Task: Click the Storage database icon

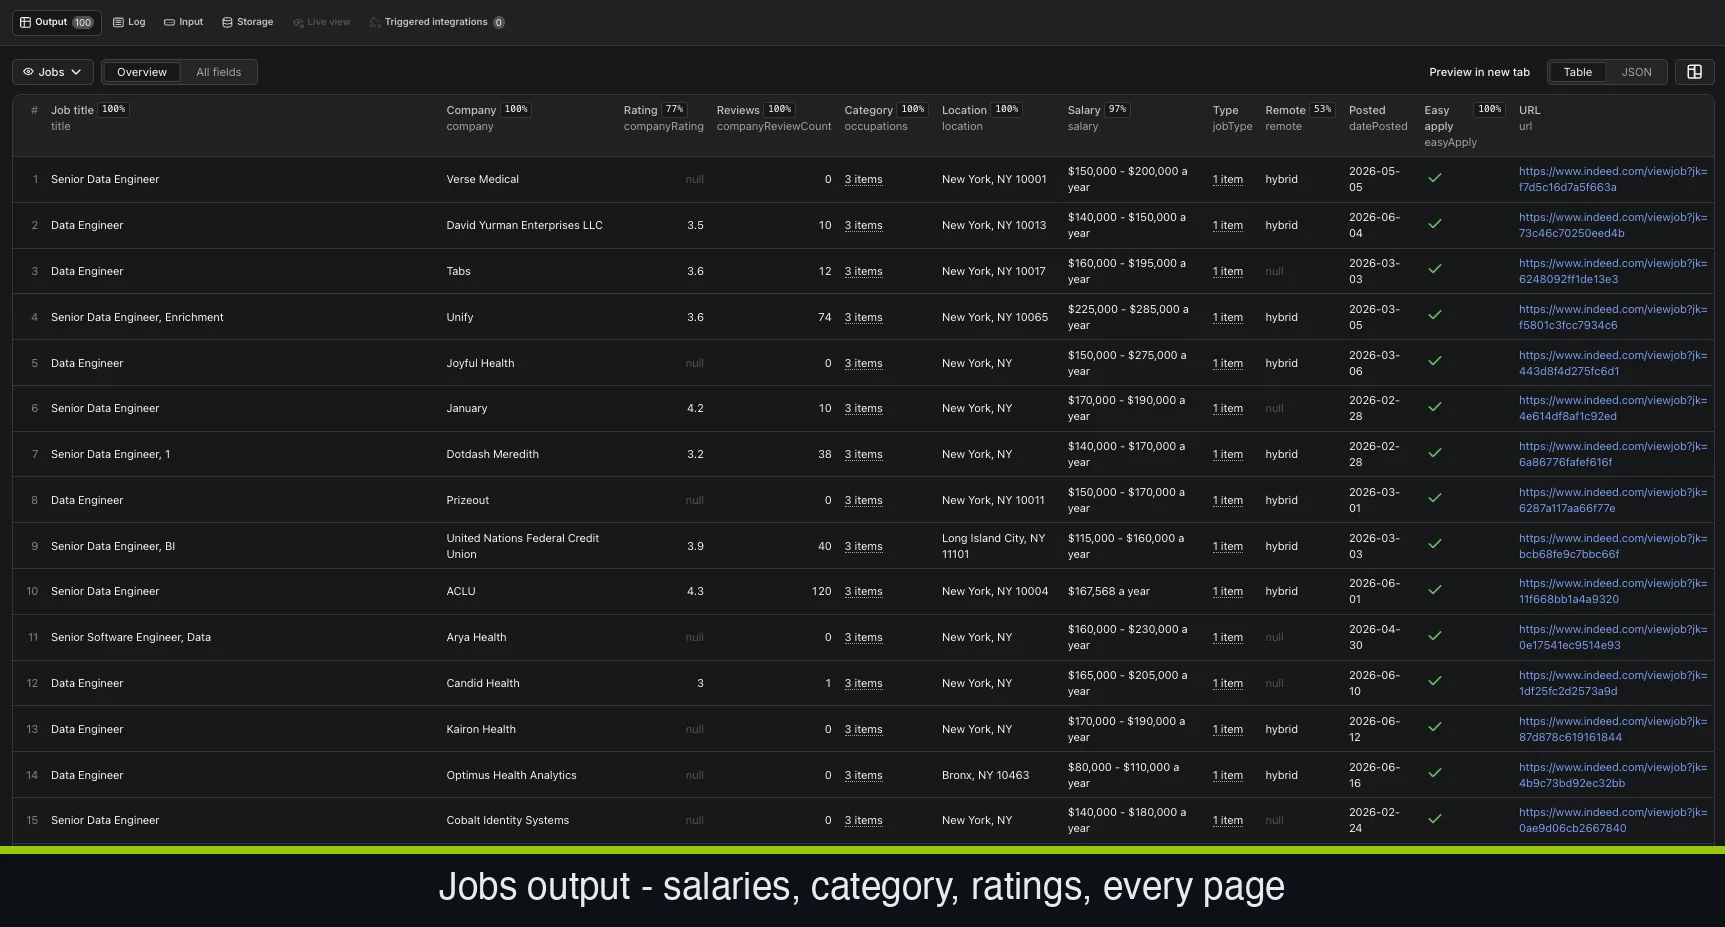Action: pyautogui.click(x=227, y=22)
